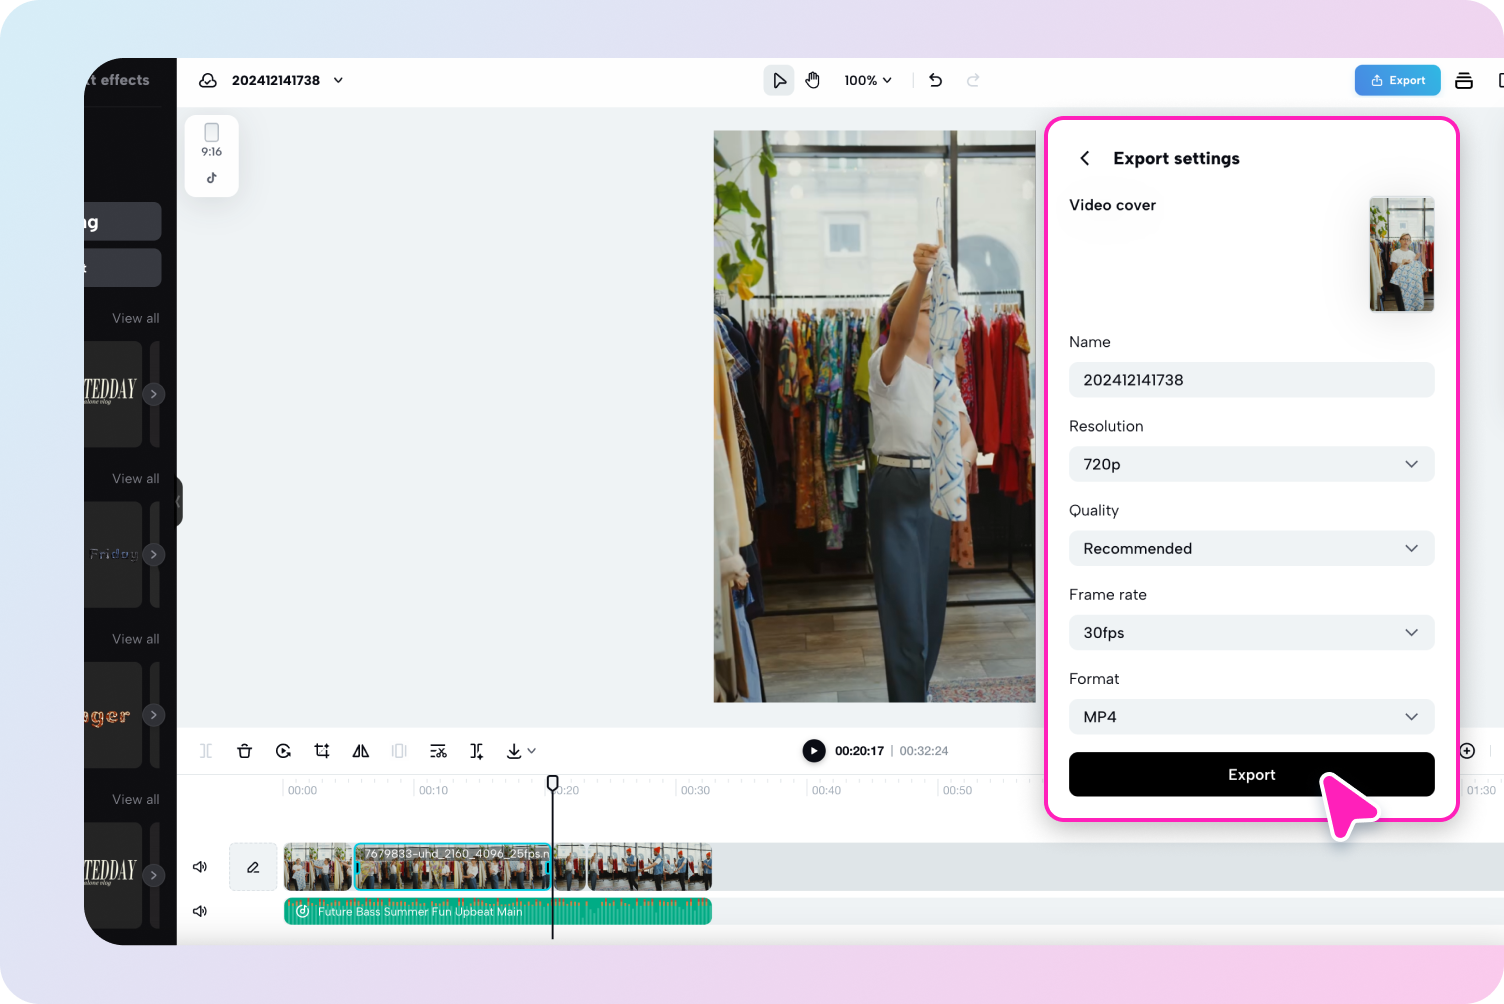1504x1004 pixels.
Task: Open the pencil edit icon on the video track
Action: [252, 866]
